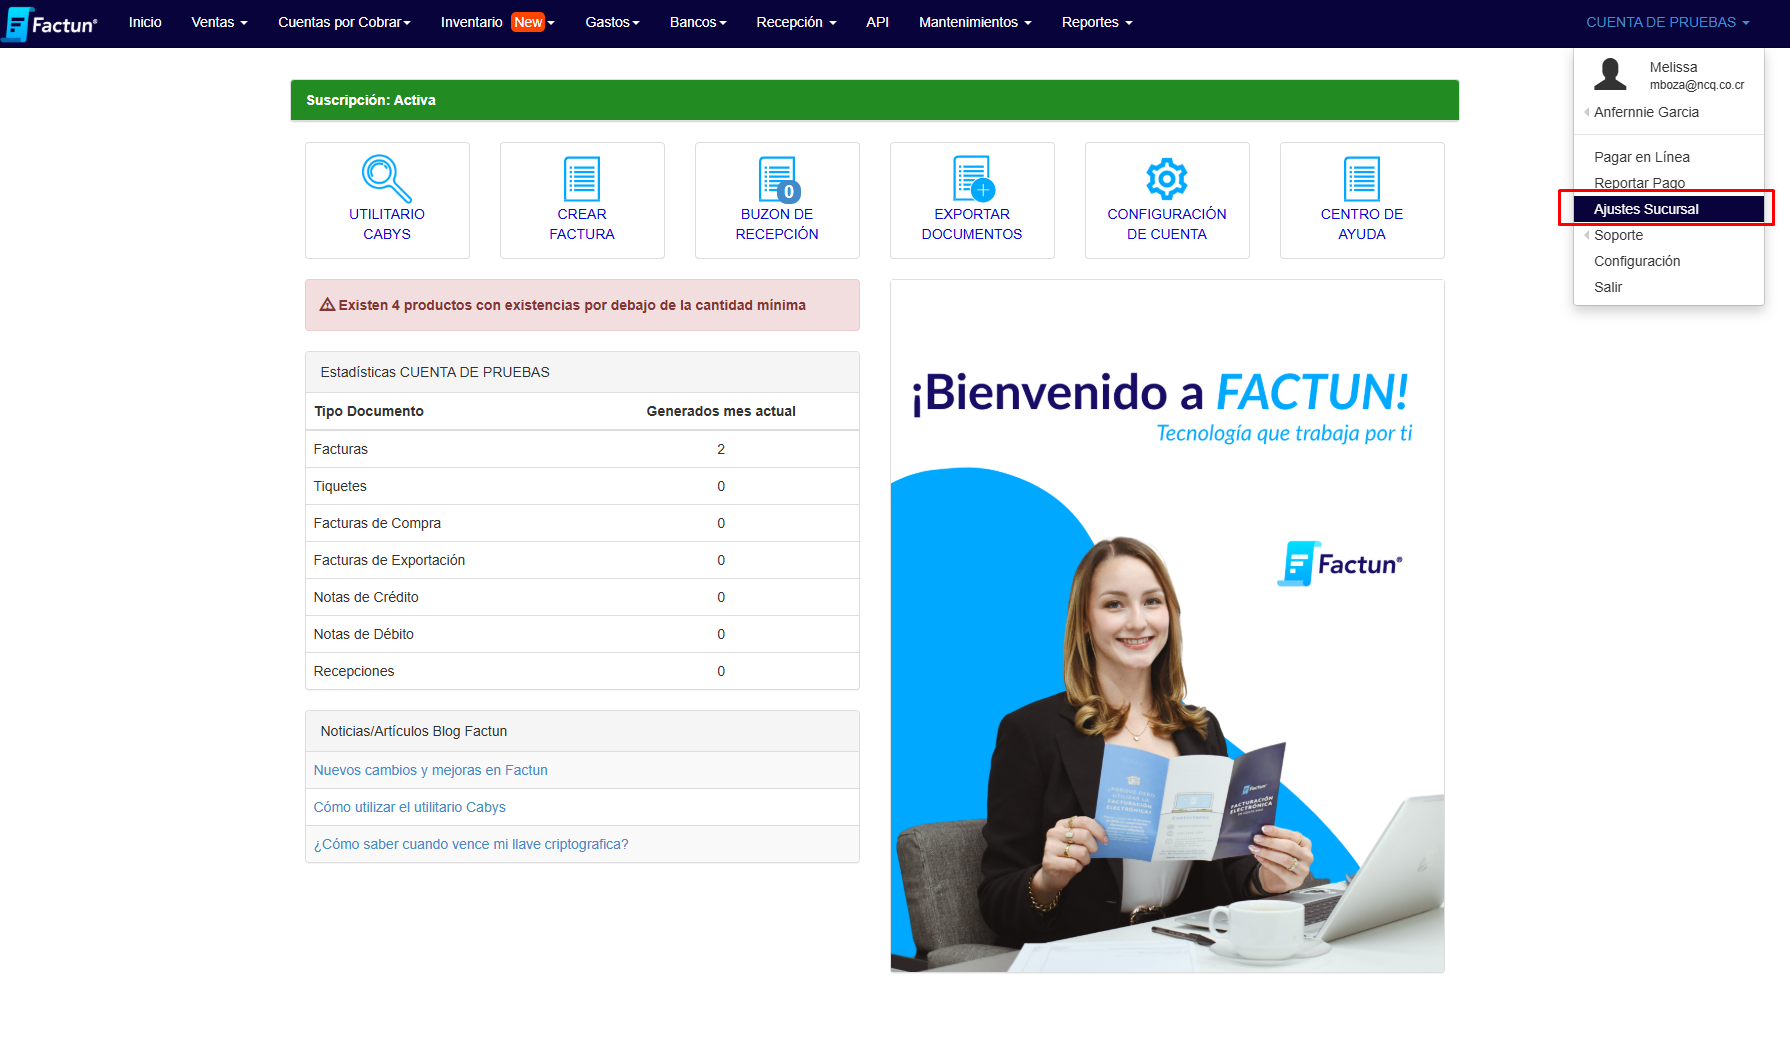Click 'Noticias/Artículos Blog Factun' panel heading
Viewport: 1790px width, 1039px height.
[x=582, y=731]
